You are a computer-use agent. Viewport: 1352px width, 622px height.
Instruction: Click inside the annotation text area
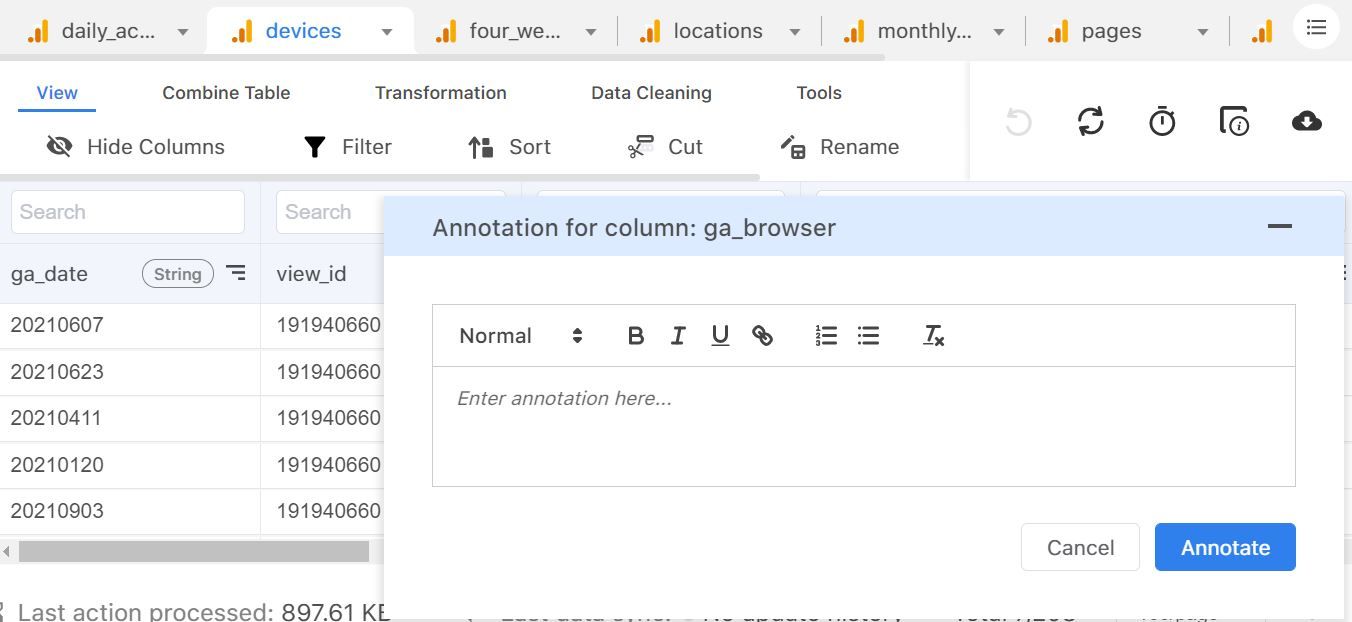click(864, 425)
